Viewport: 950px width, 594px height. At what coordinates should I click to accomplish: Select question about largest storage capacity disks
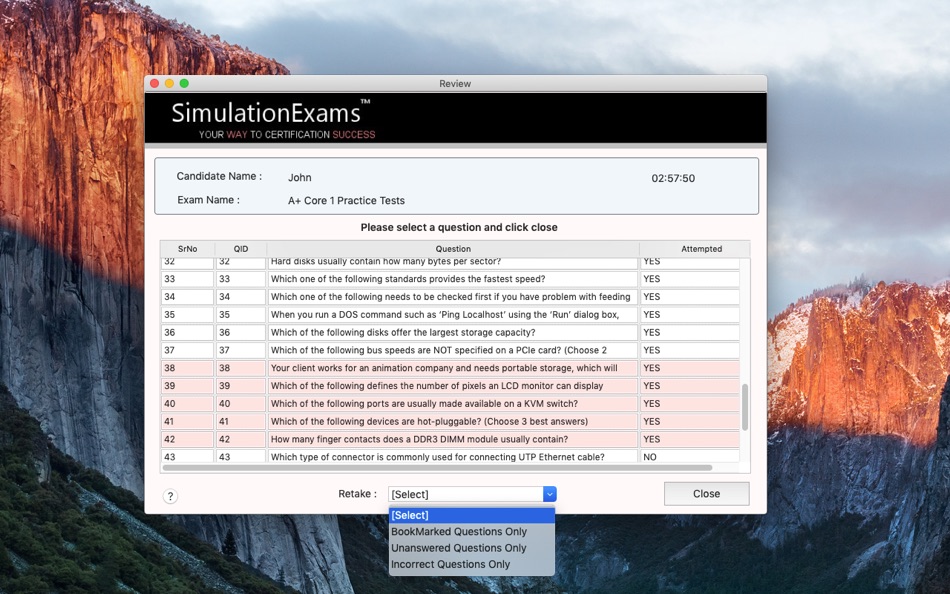[453, 332]
